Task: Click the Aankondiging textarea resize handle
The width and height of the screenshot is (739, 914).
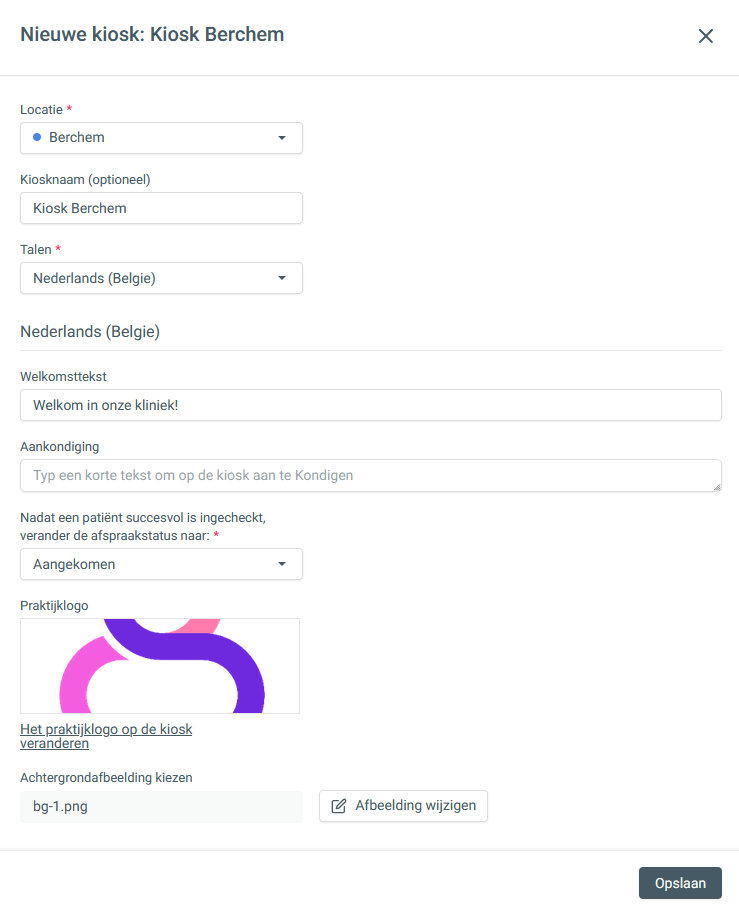Action: (x=716, y=486)
